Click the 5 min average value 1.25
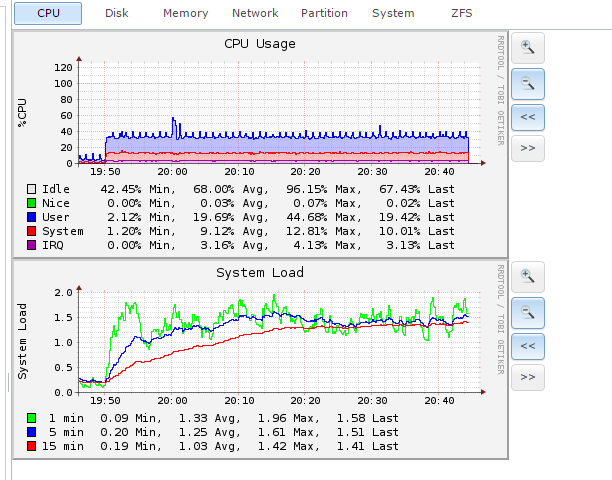Screen dimensions: 612x480 point(193,432)
